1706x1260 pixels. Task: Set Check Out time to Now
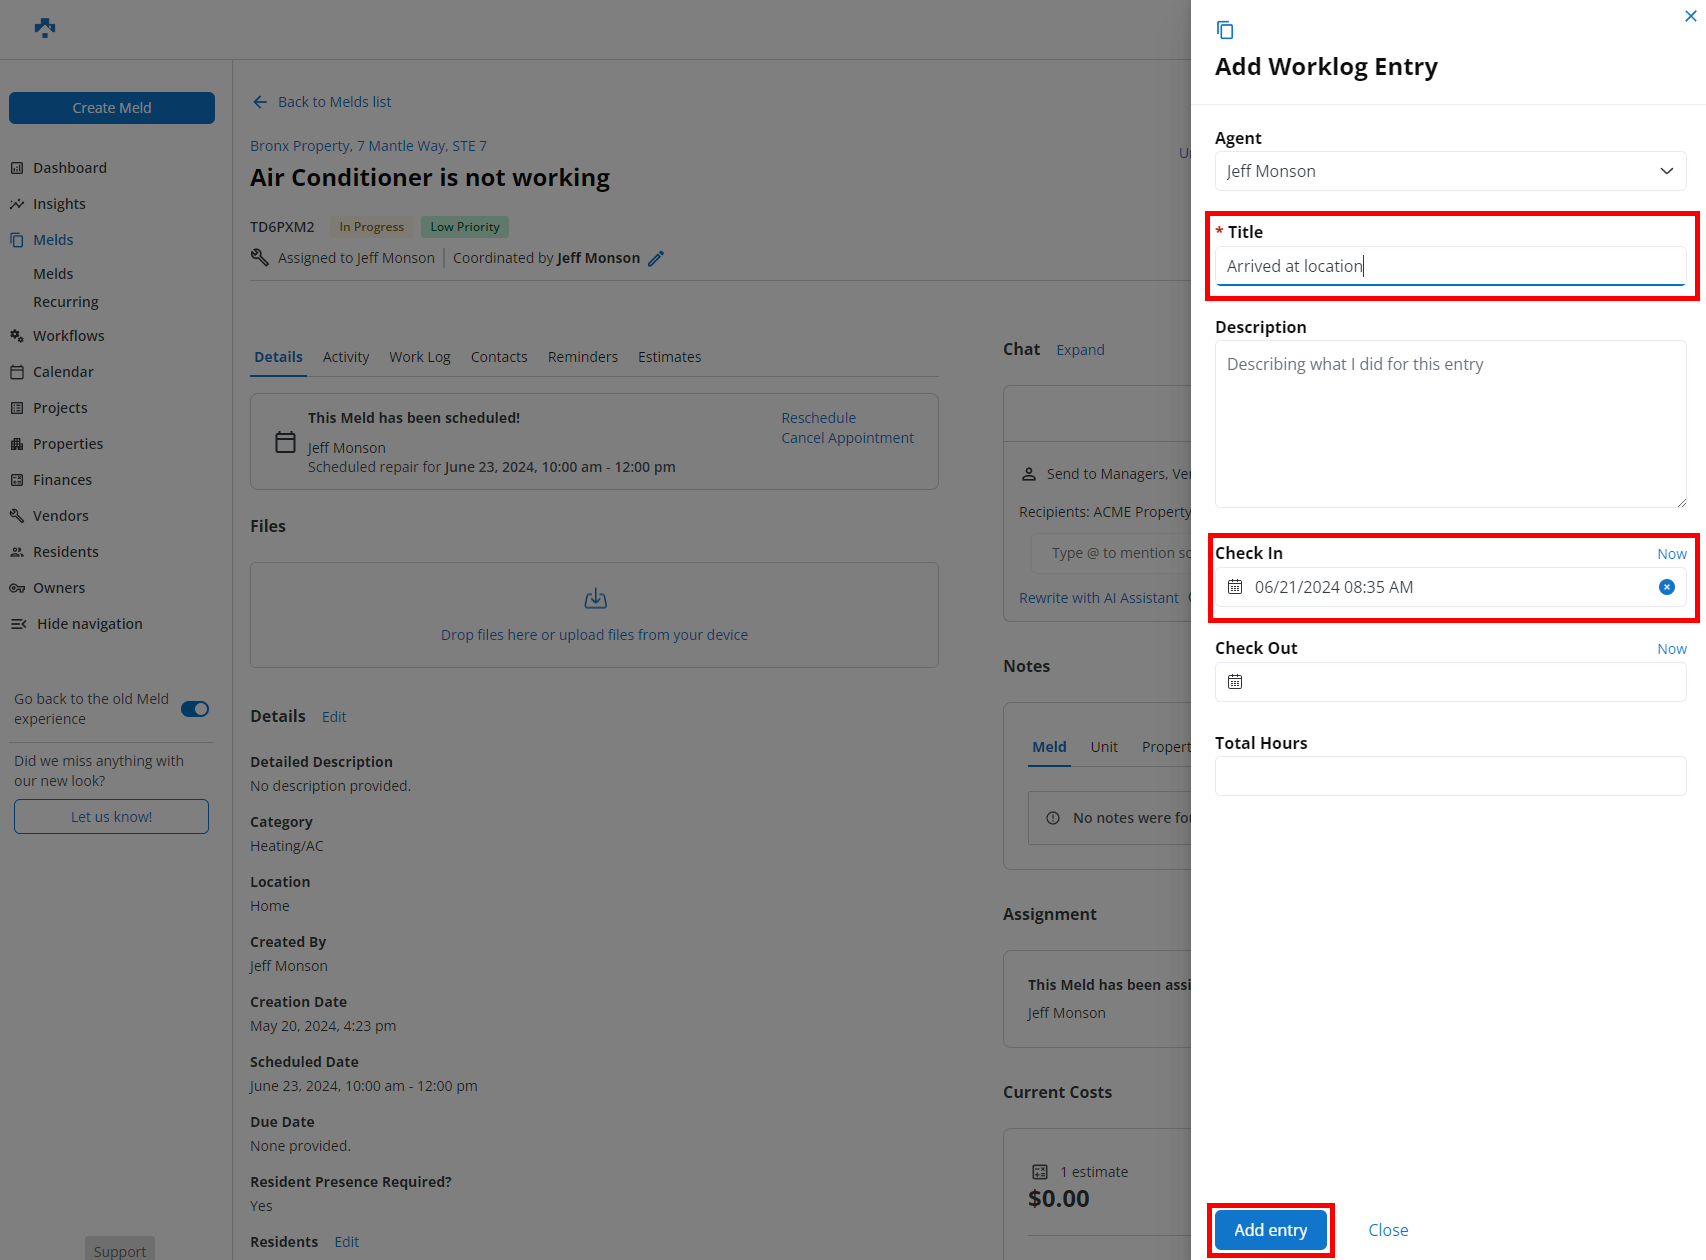[x=1671, y=649]
